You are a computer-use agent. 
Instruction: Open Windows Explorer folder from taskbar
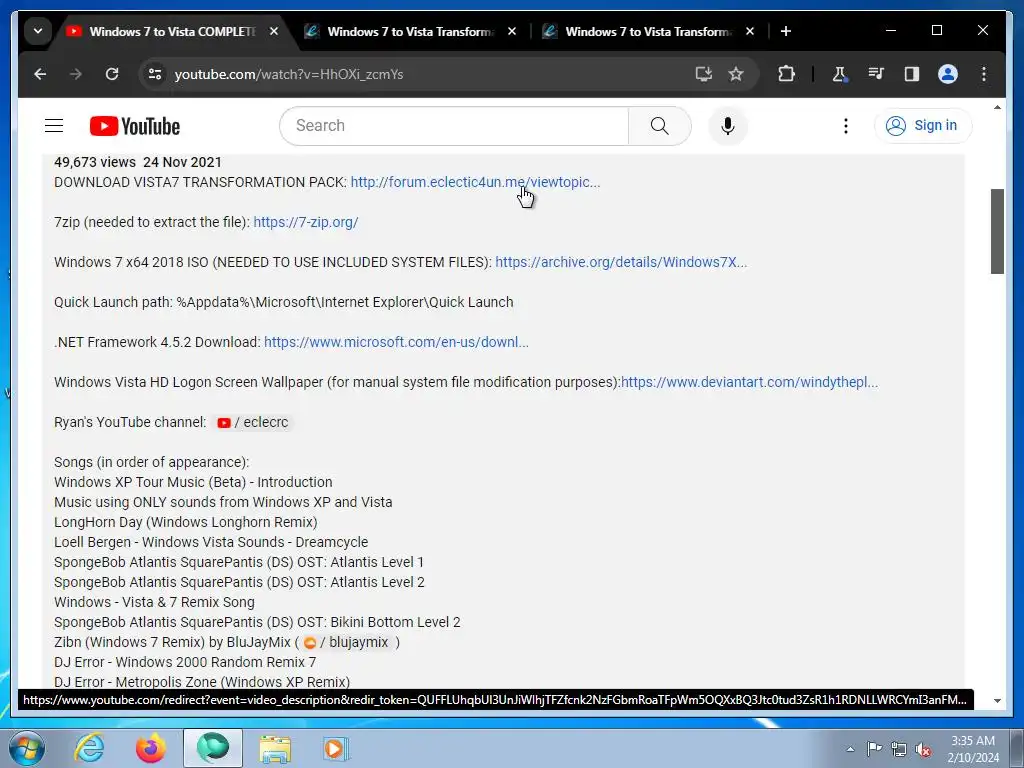coord(275,749)
